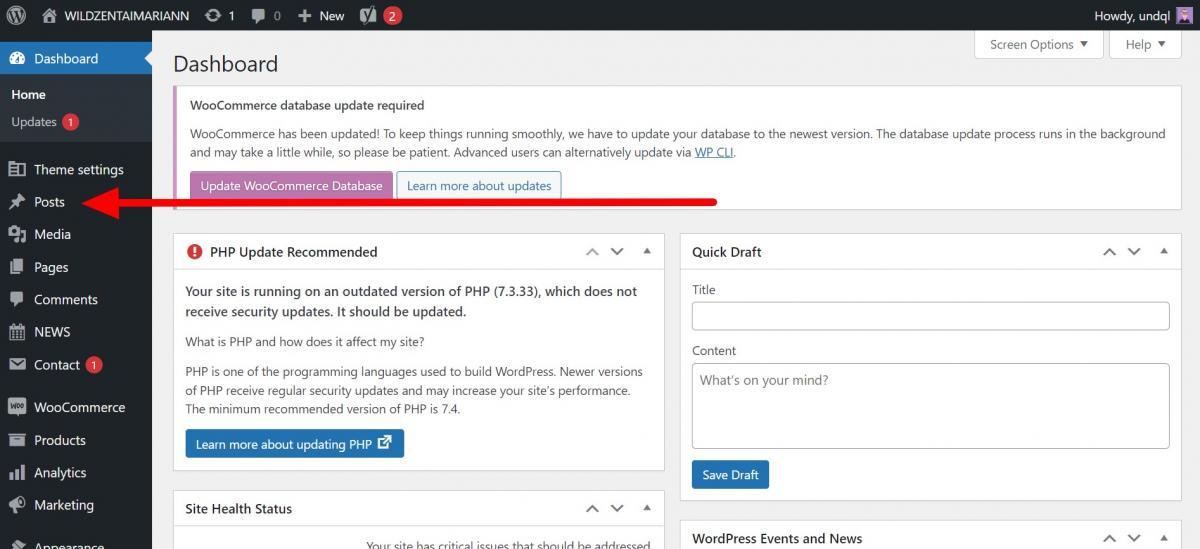
Task: Open the Marketing section
Action: pos(63,505)
